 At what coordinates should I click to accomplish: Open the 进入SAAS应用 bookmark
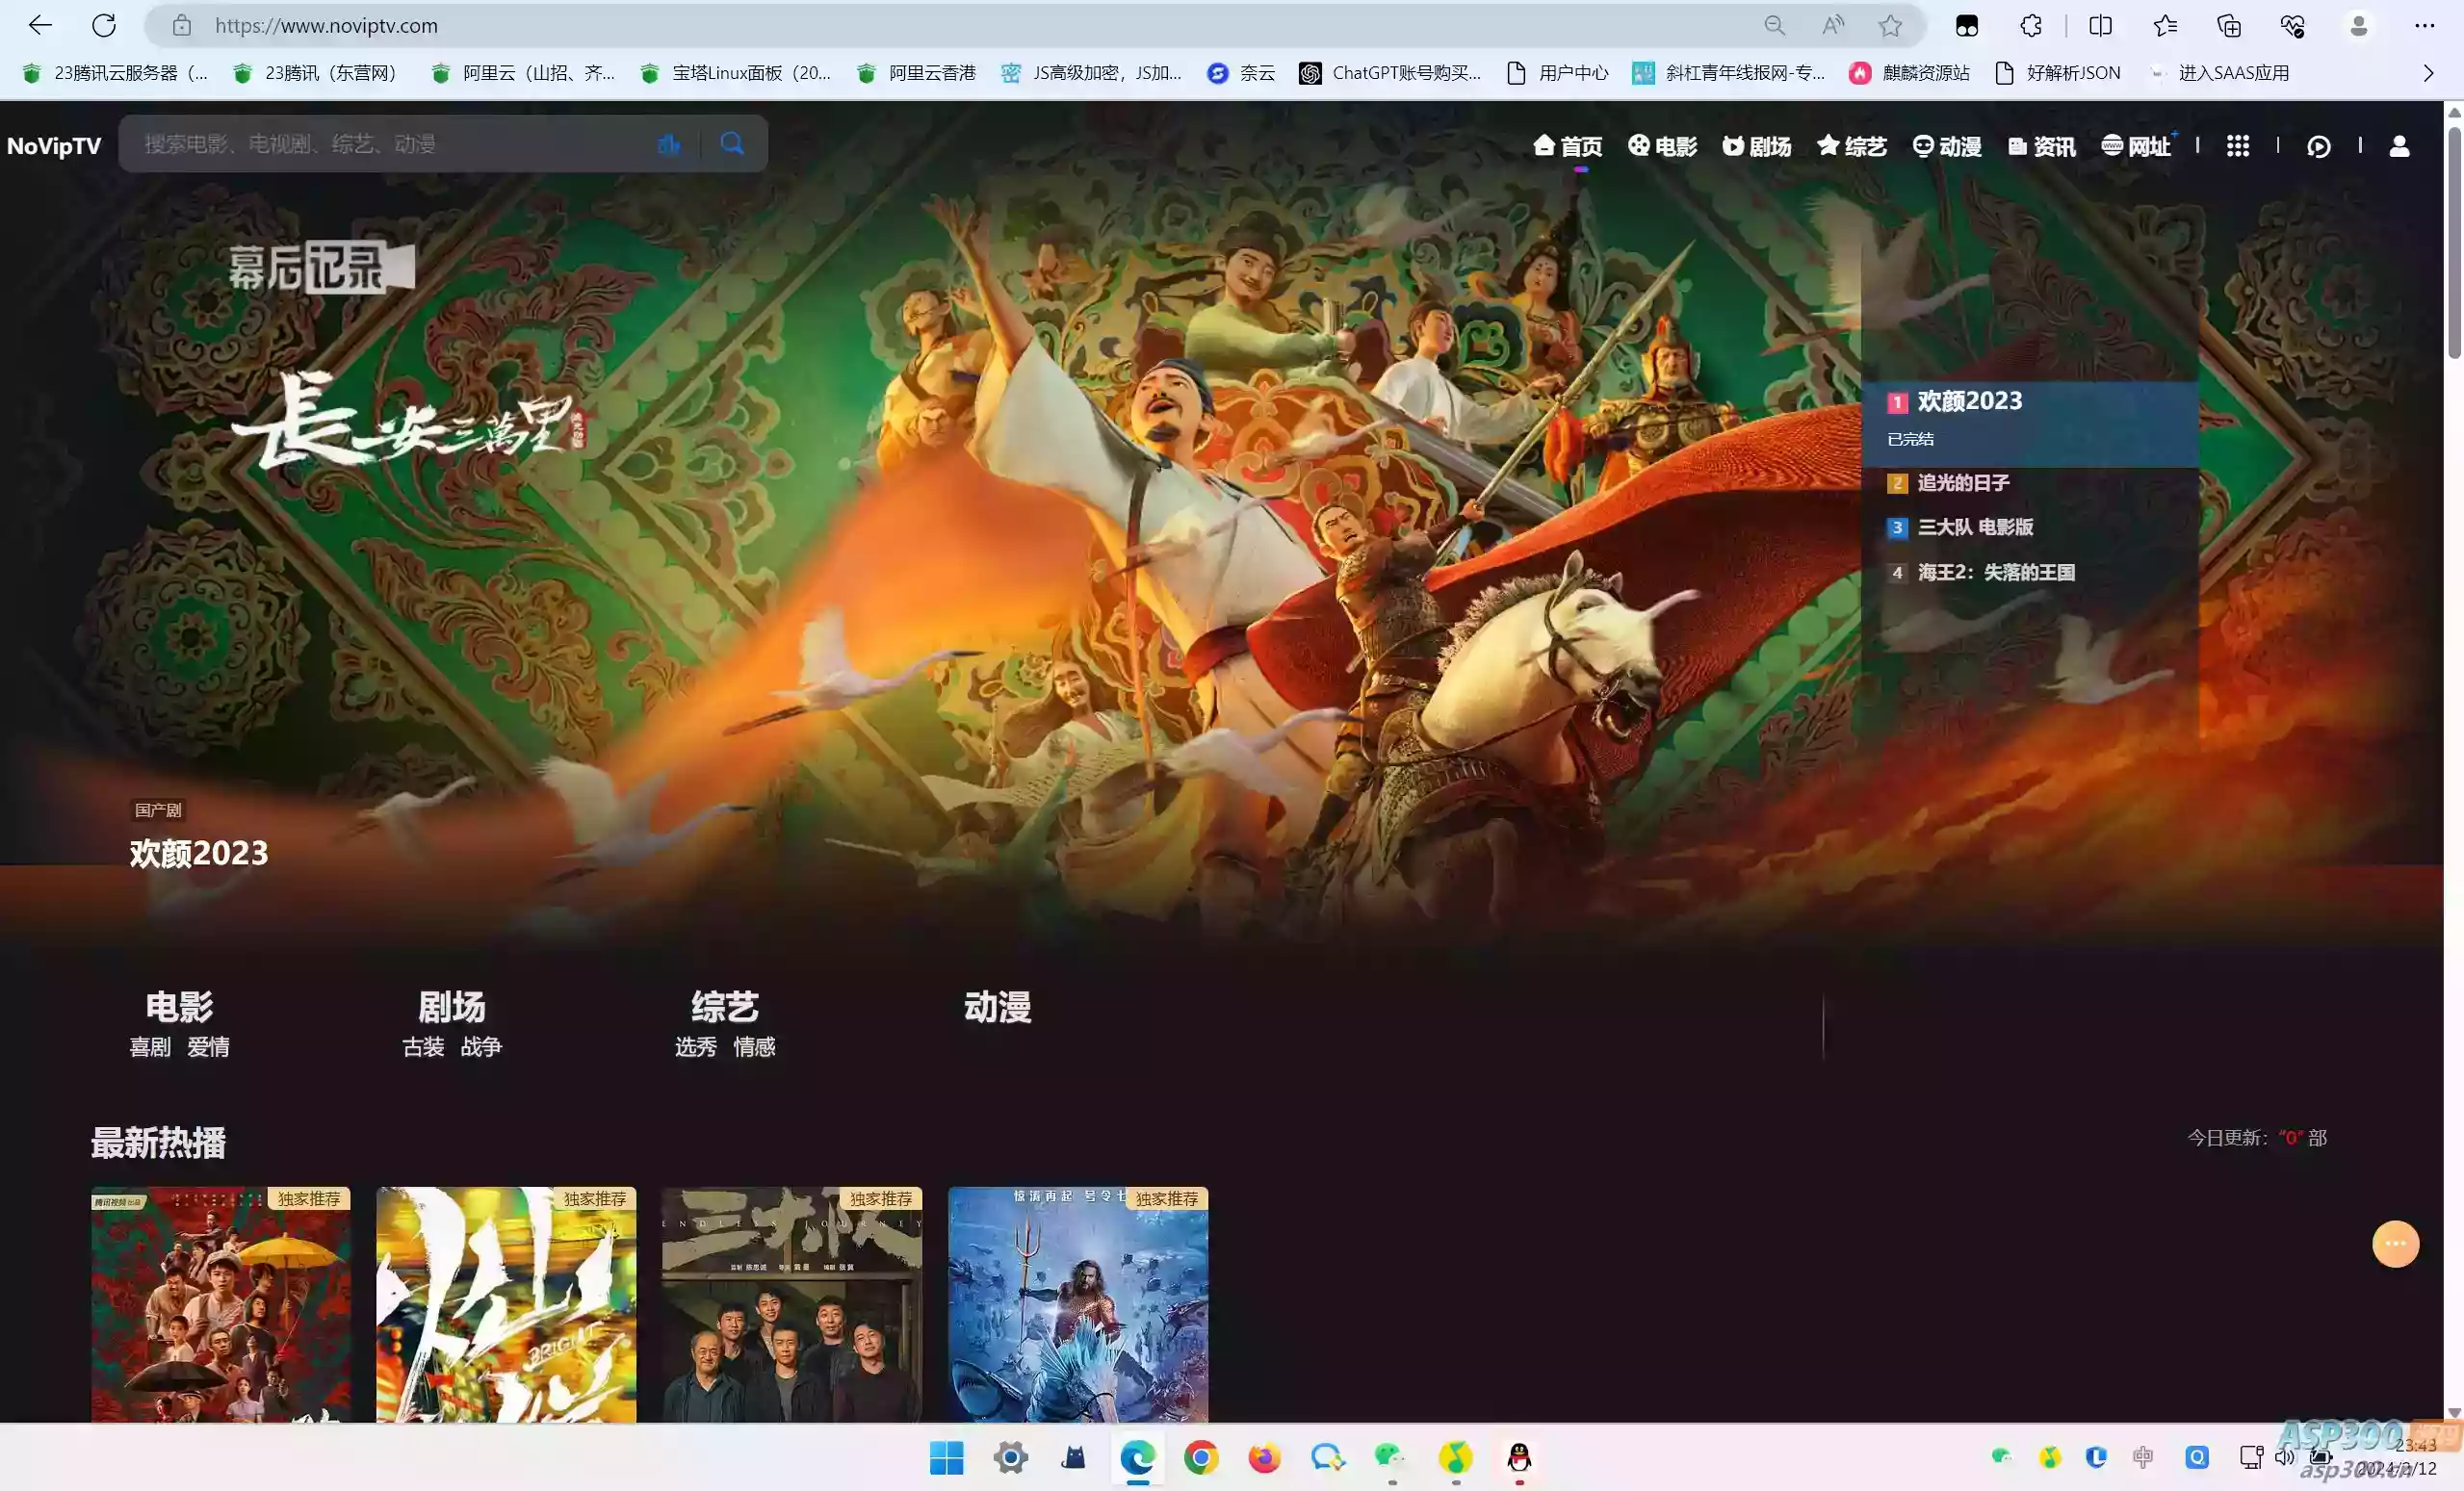tap(2219, 73)
